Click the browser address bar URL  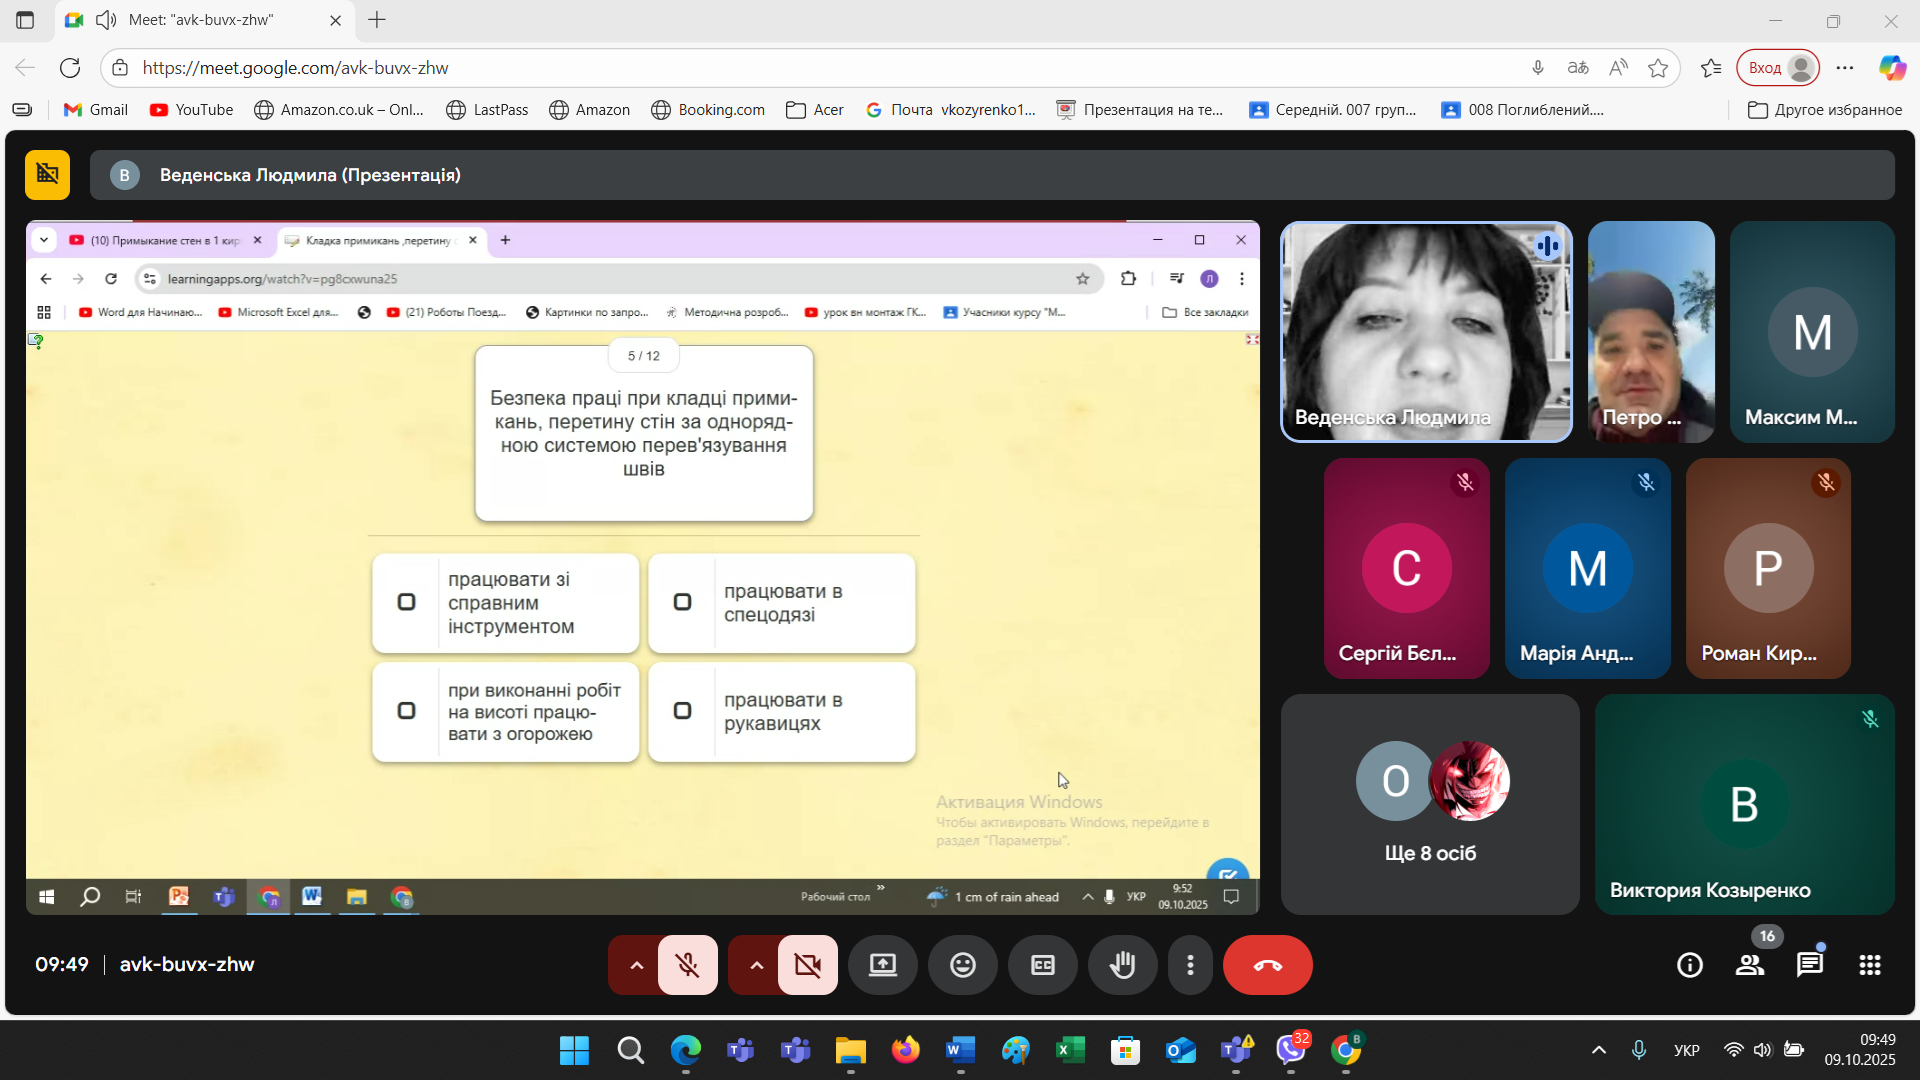(295, 68)
